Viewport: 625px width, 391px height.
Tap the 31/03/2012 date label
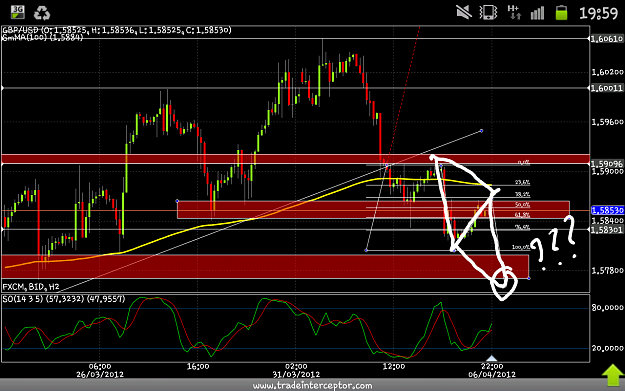pyautogui.click(x=296, y=375)
